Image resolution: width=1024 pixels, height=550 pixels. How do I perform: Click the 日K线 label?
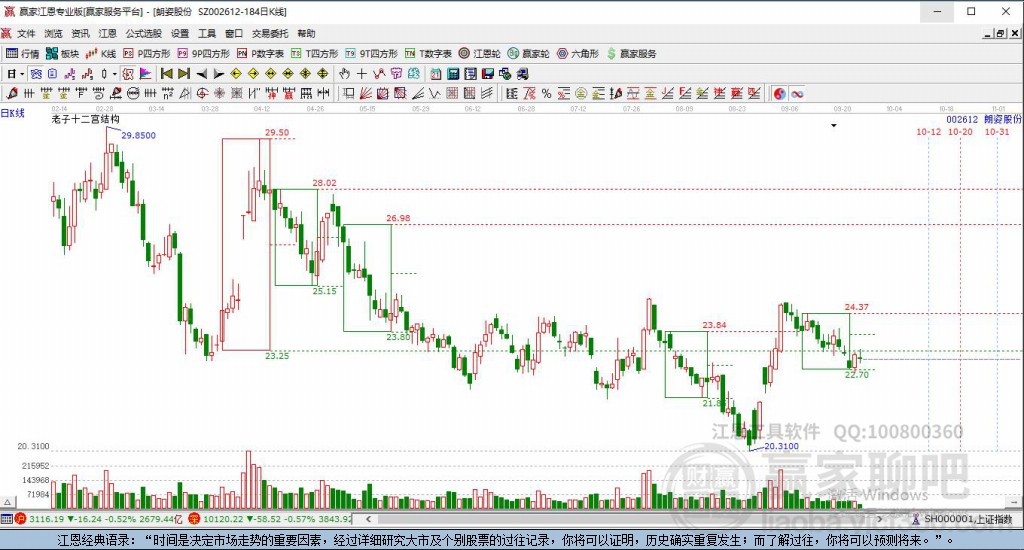[x=12, y=113]
